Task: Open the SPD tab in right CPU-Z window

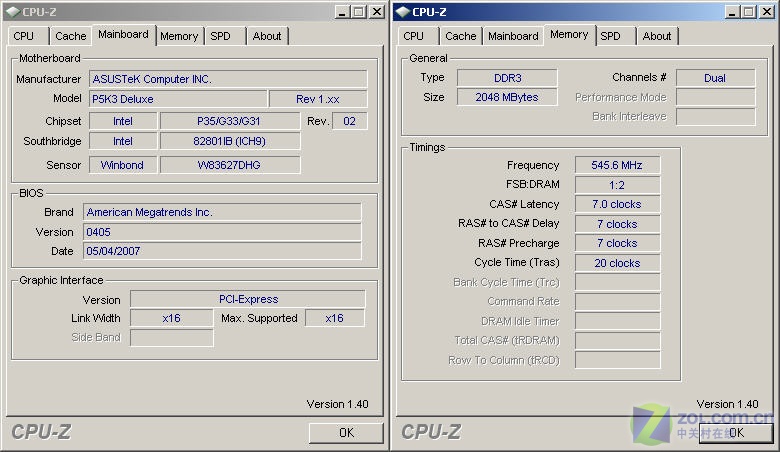Action: [615, 36]
